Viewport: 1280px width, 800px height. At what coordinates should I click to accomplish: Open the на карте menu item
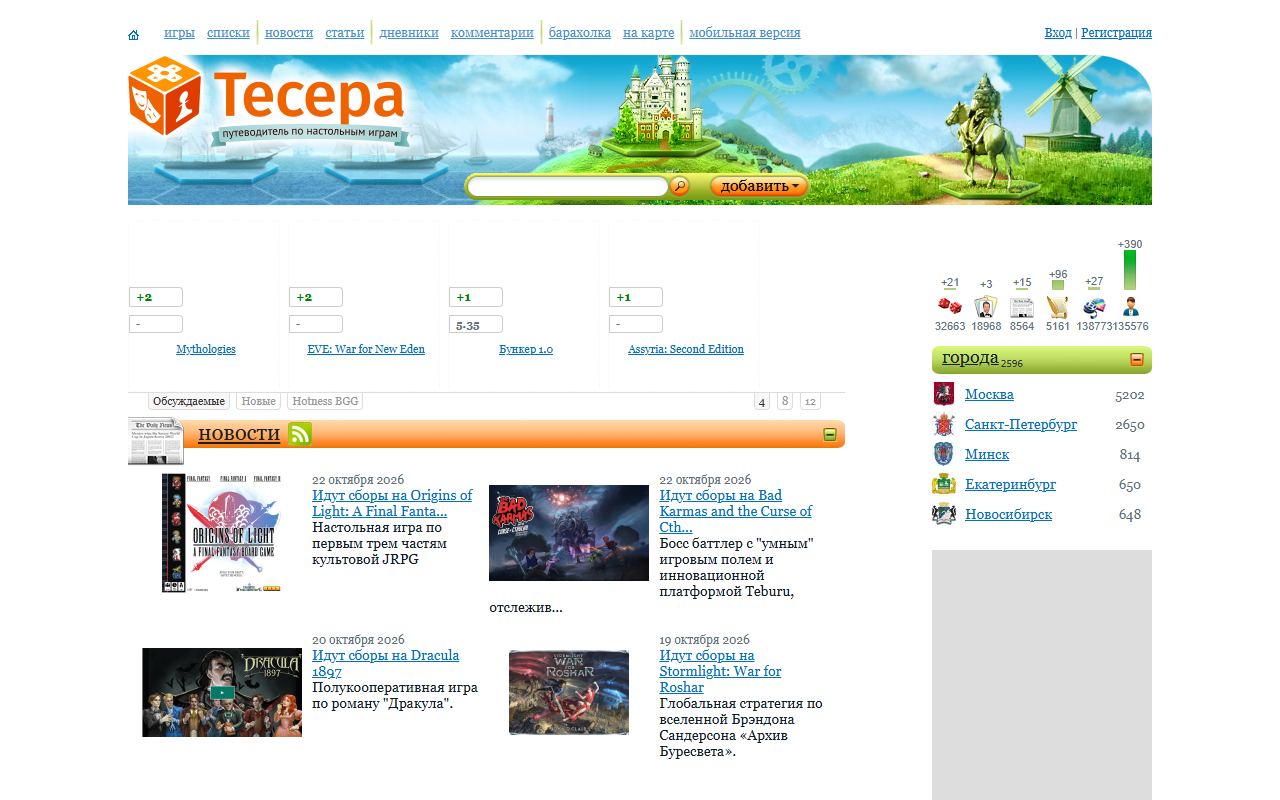click(x=649, y=32)
